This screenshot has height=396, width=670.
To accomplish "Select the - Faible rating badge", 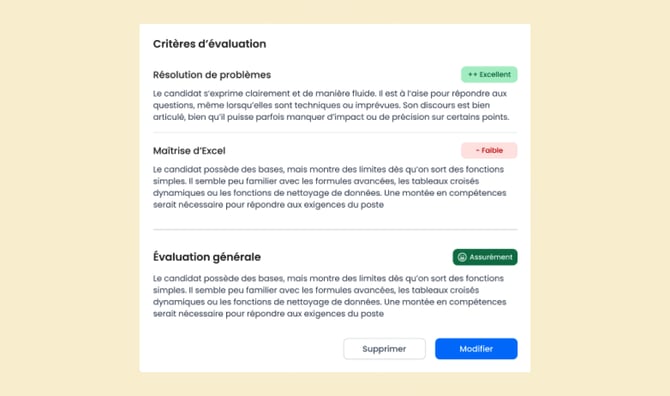I will tap(489, 150).
